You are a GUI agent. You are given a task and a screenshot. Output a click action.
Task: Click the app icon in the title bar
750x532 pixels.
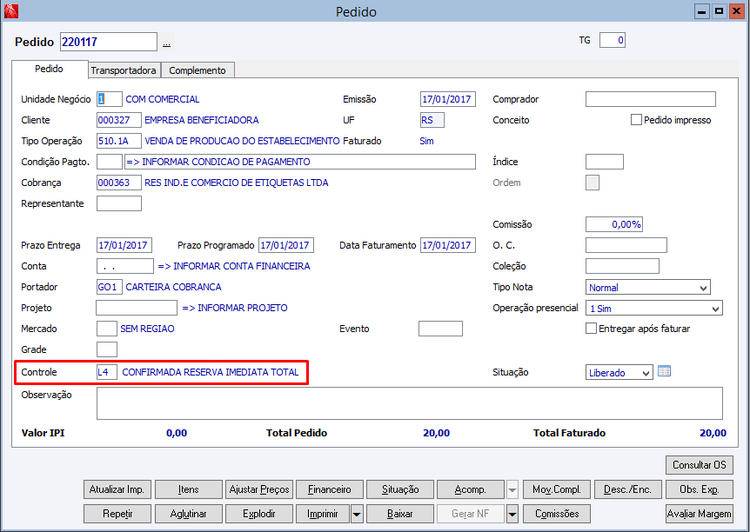pos(11,11)
